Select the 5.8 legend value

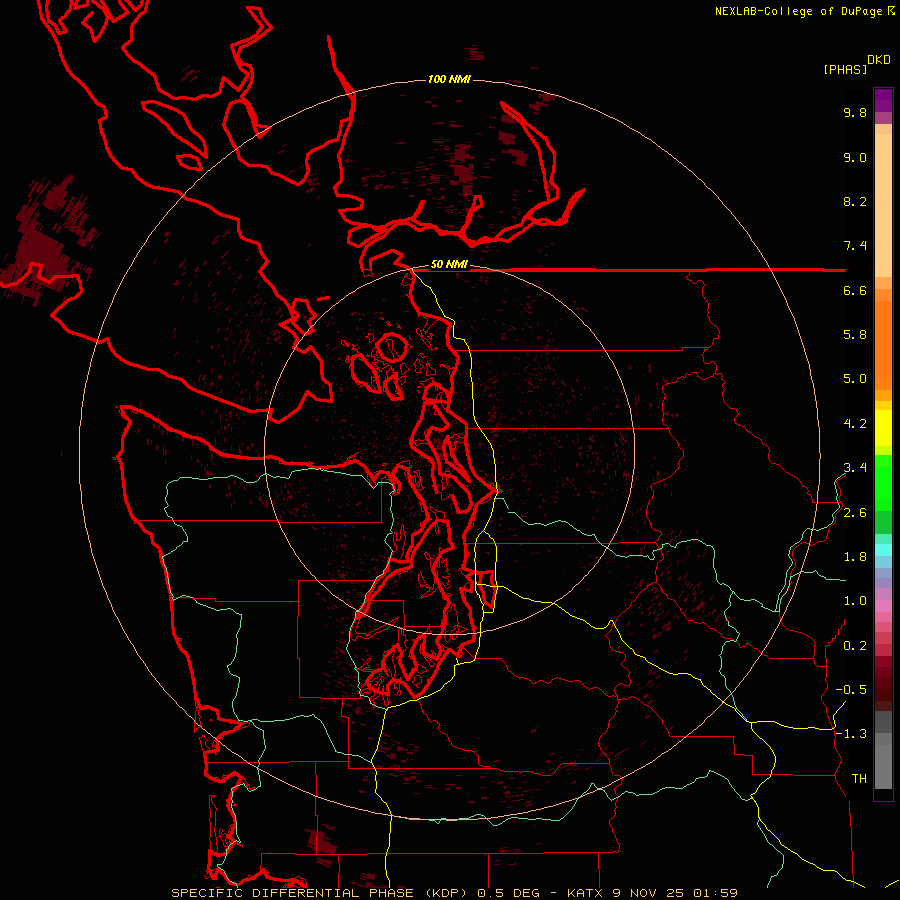[855, 335]
